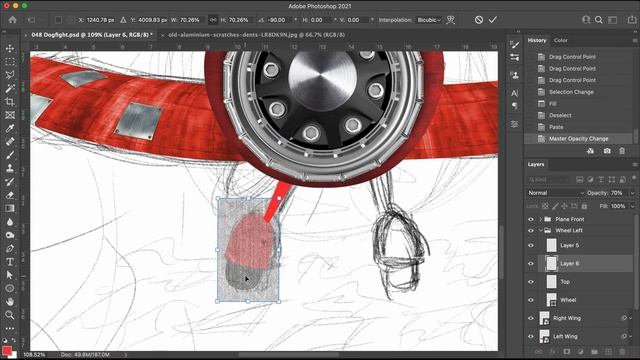Select the Gradient tool

[x=10, y=208]
